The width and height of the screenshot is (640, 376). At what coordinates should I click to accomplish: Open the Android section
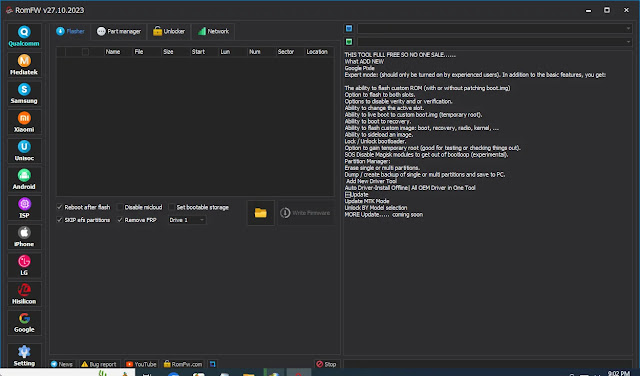[x=24, y=179]
